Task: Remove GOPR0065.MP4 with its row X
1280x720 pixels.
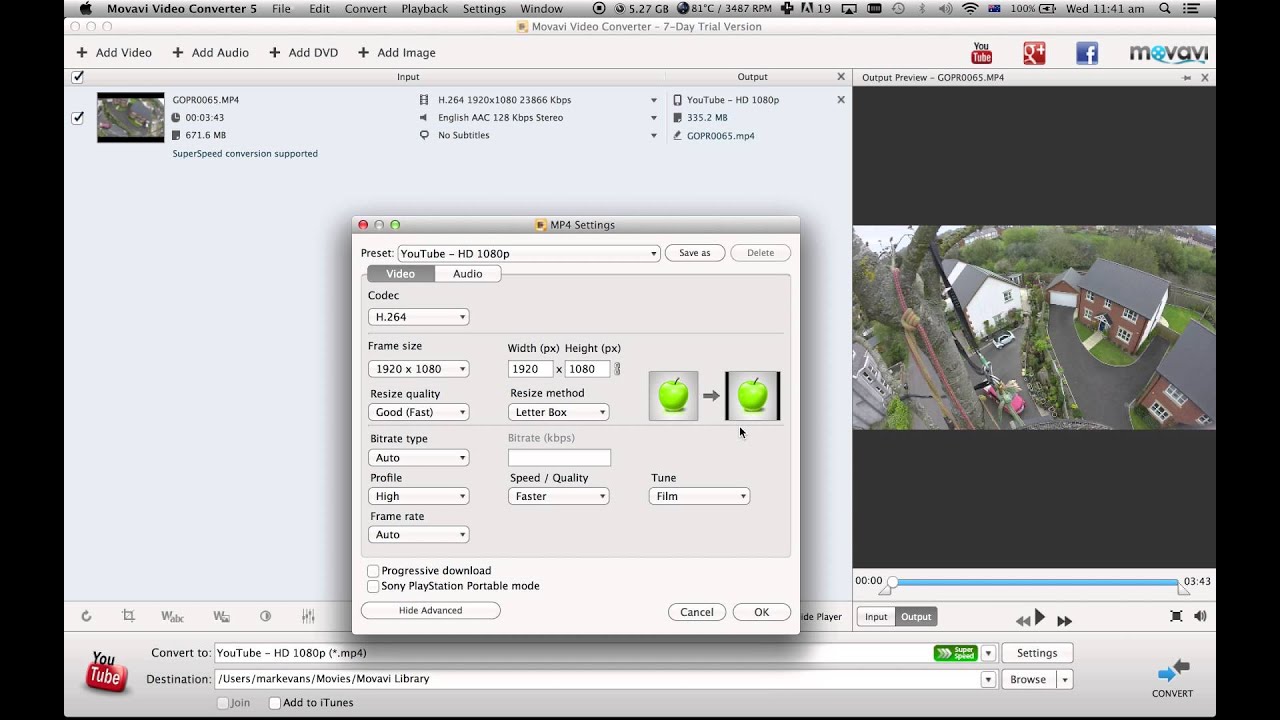Action: (x=841, y=100)
